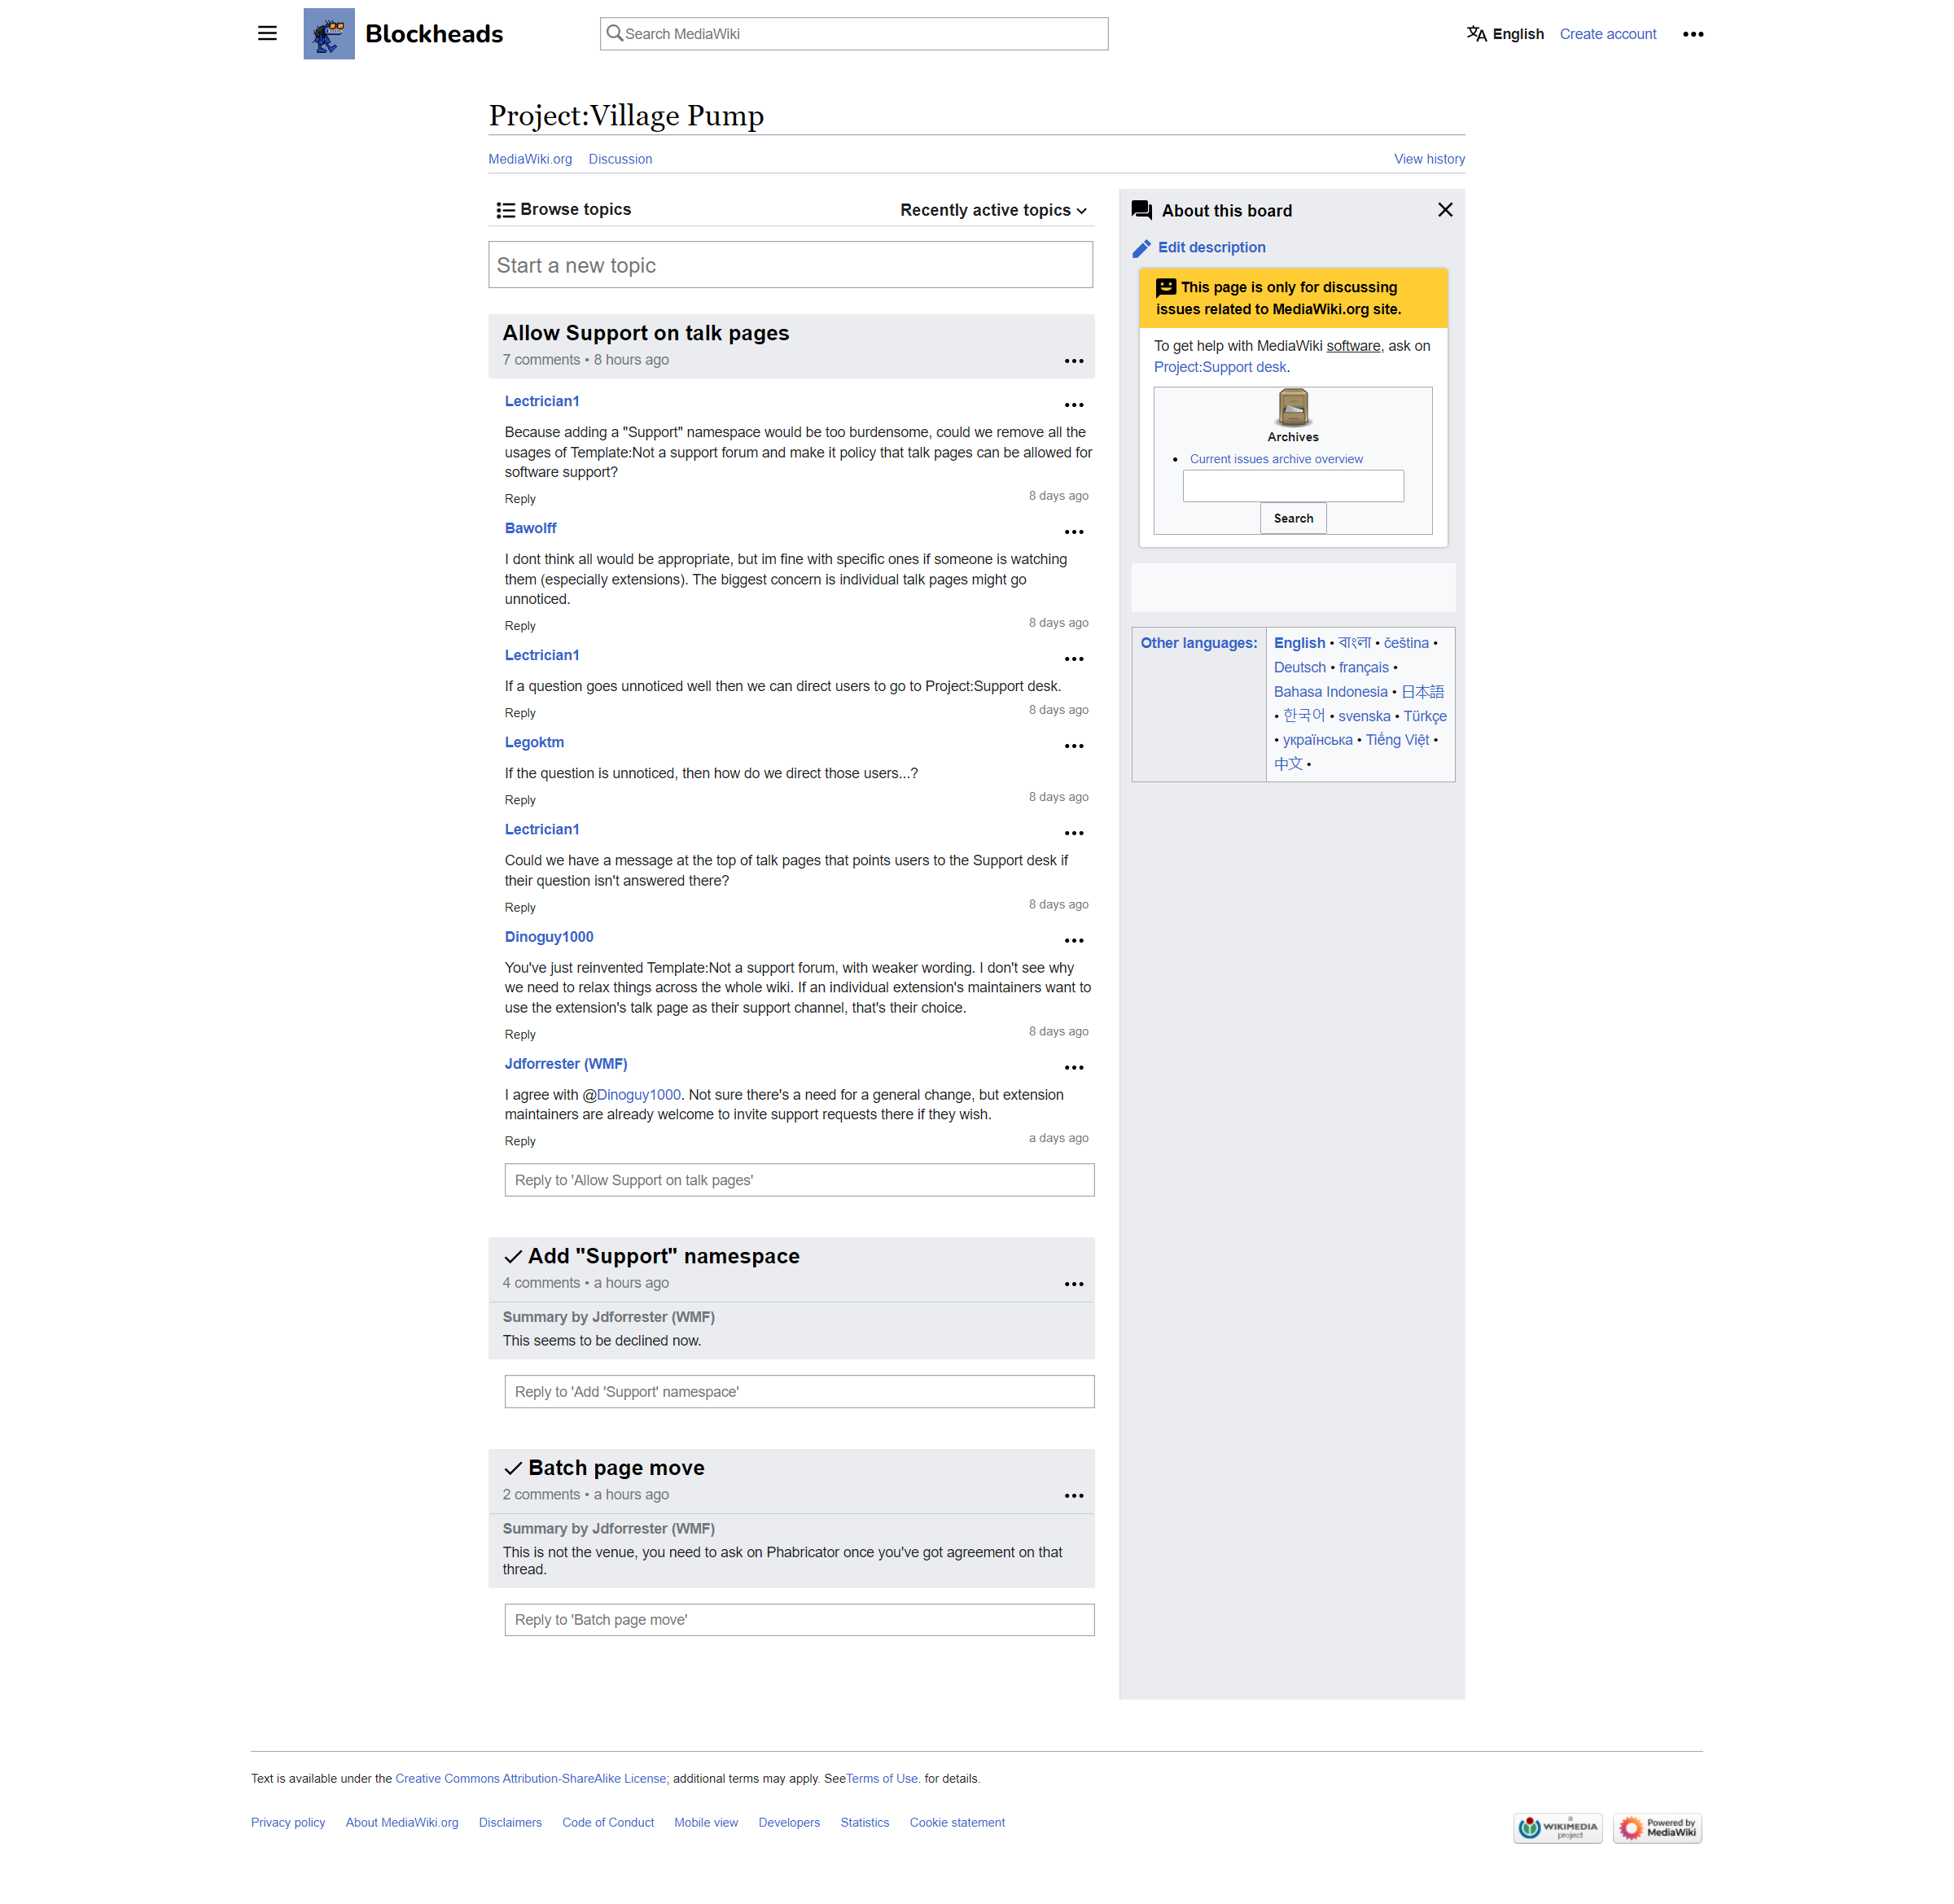The image size is (1954, 1904).
Task: Focus the Search MediaWiki box
Action: 853,34
